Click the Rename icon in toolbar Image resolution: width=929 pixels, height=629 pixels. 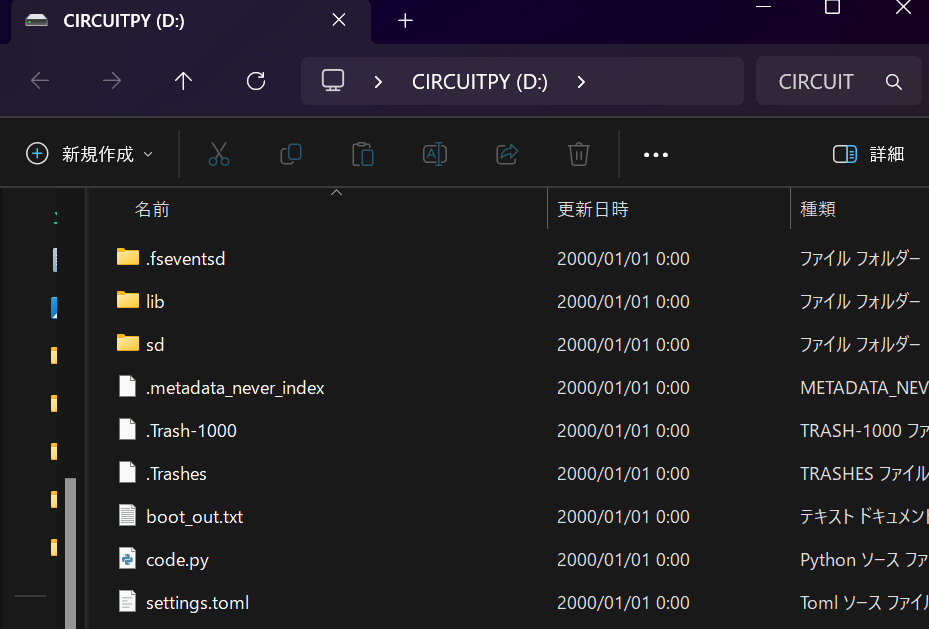pos(435,155)
